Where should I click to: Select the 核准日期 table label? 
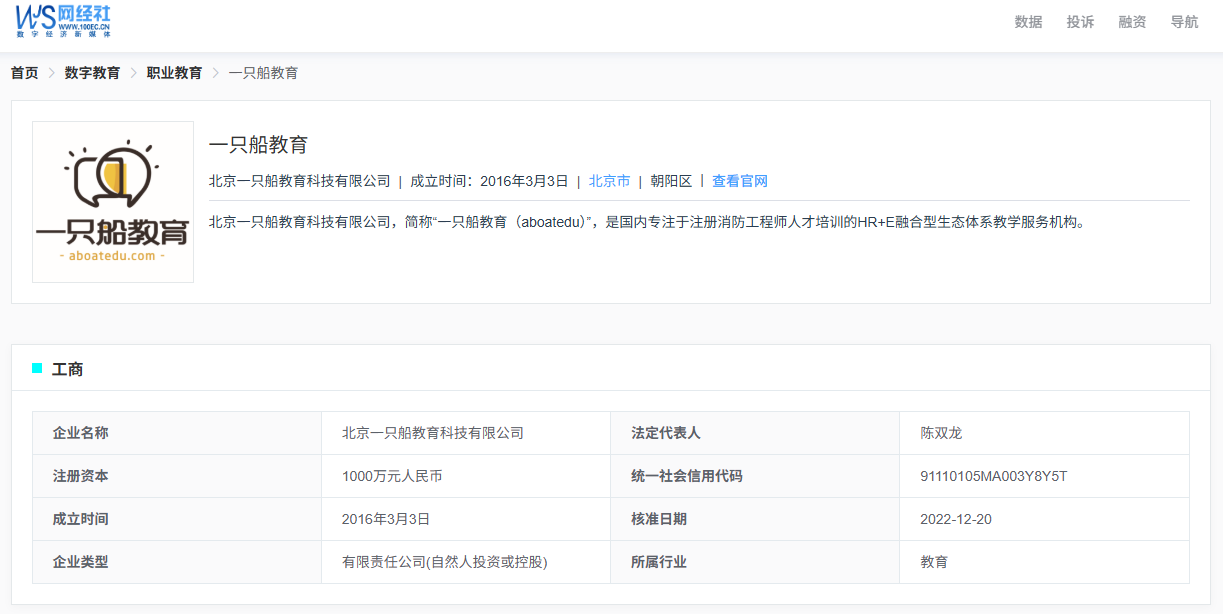[x=659, y=519]
